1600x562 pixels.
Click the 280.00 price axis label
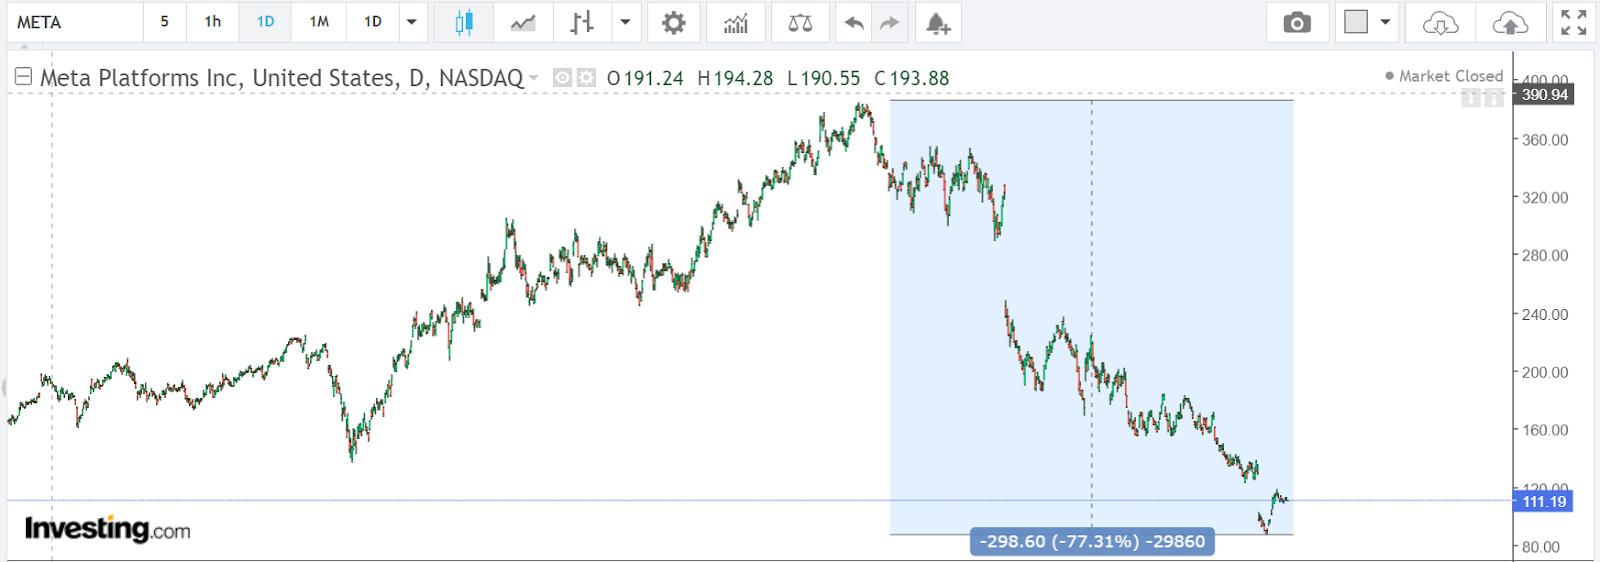(x=1545, y=256)
